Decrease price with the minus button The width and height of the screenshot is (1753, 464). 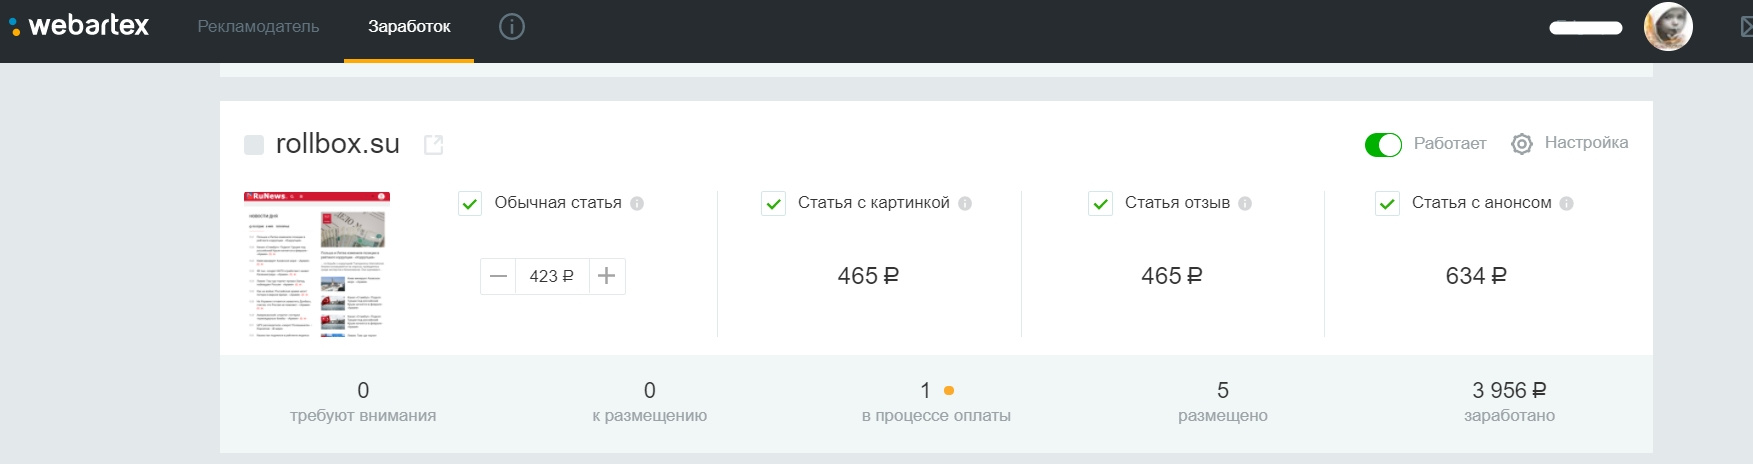pos(498,276)
